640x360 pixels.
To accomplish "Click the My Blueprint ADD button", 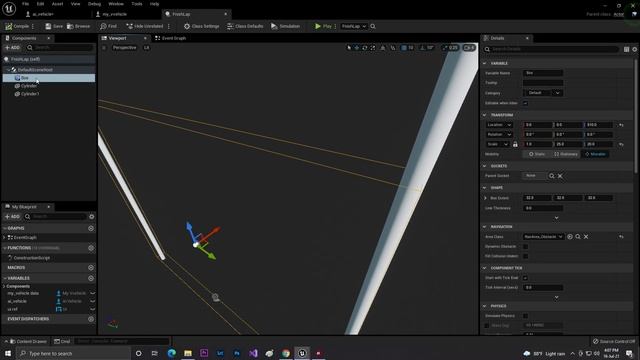I will pos(12,216).
